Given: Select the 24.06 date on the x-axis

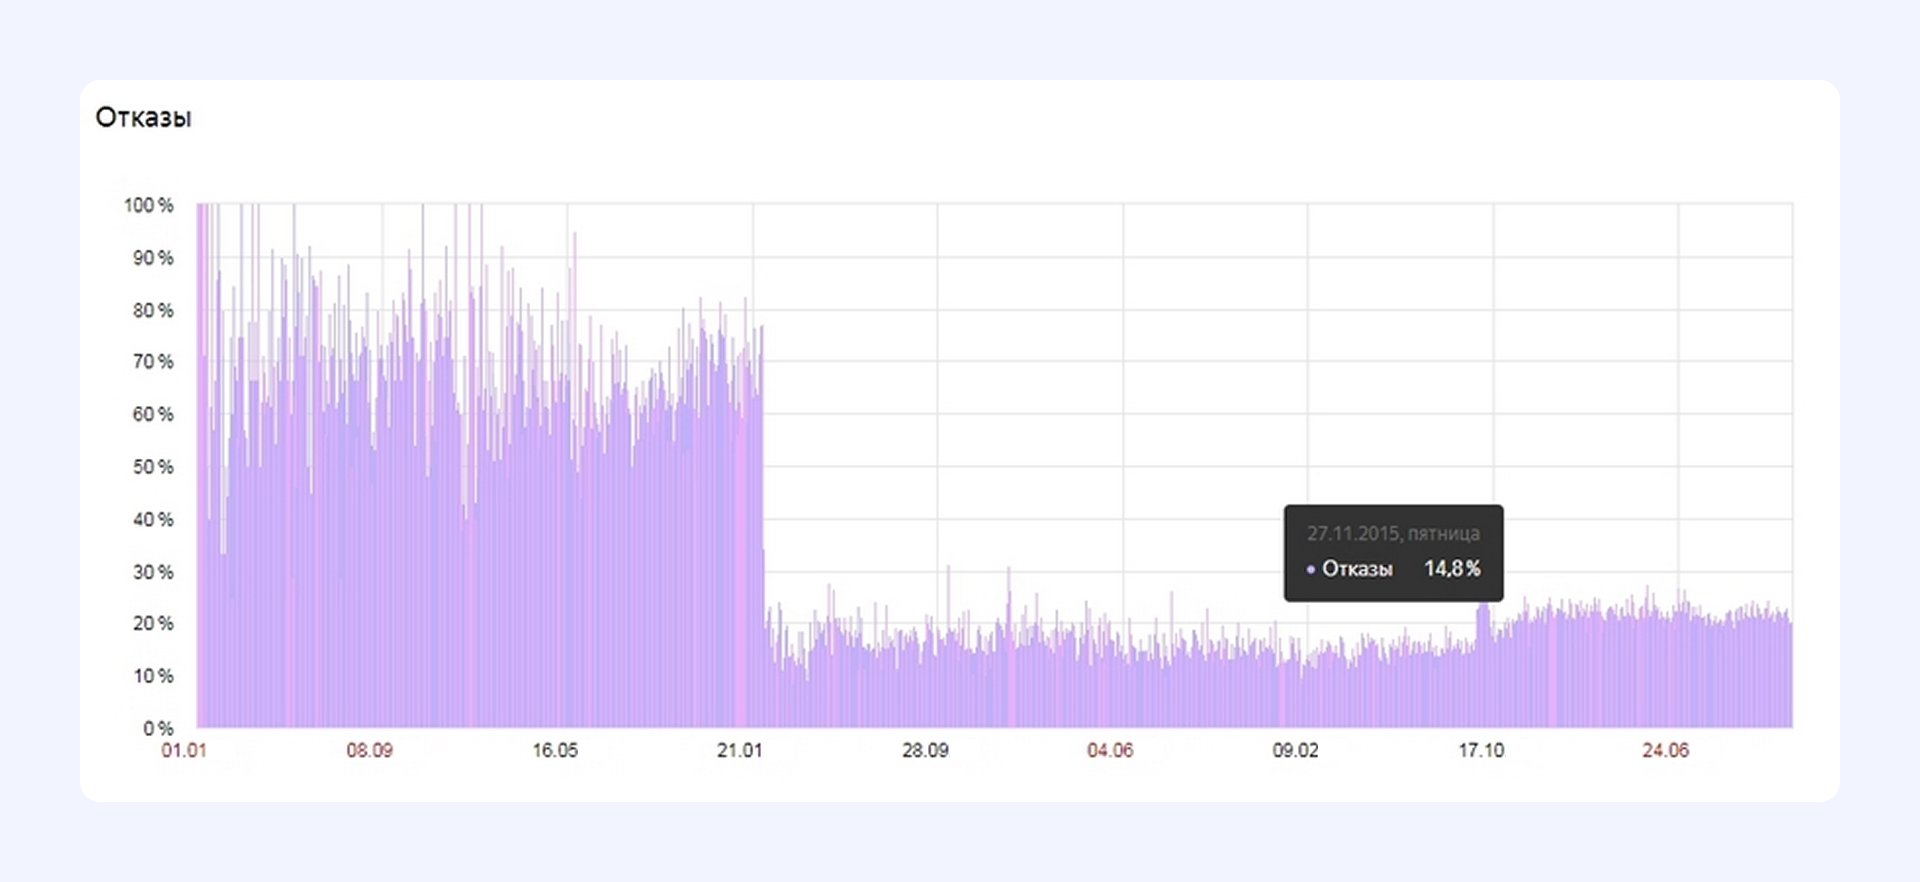Looking at the screenshot, I should 1665,750.
